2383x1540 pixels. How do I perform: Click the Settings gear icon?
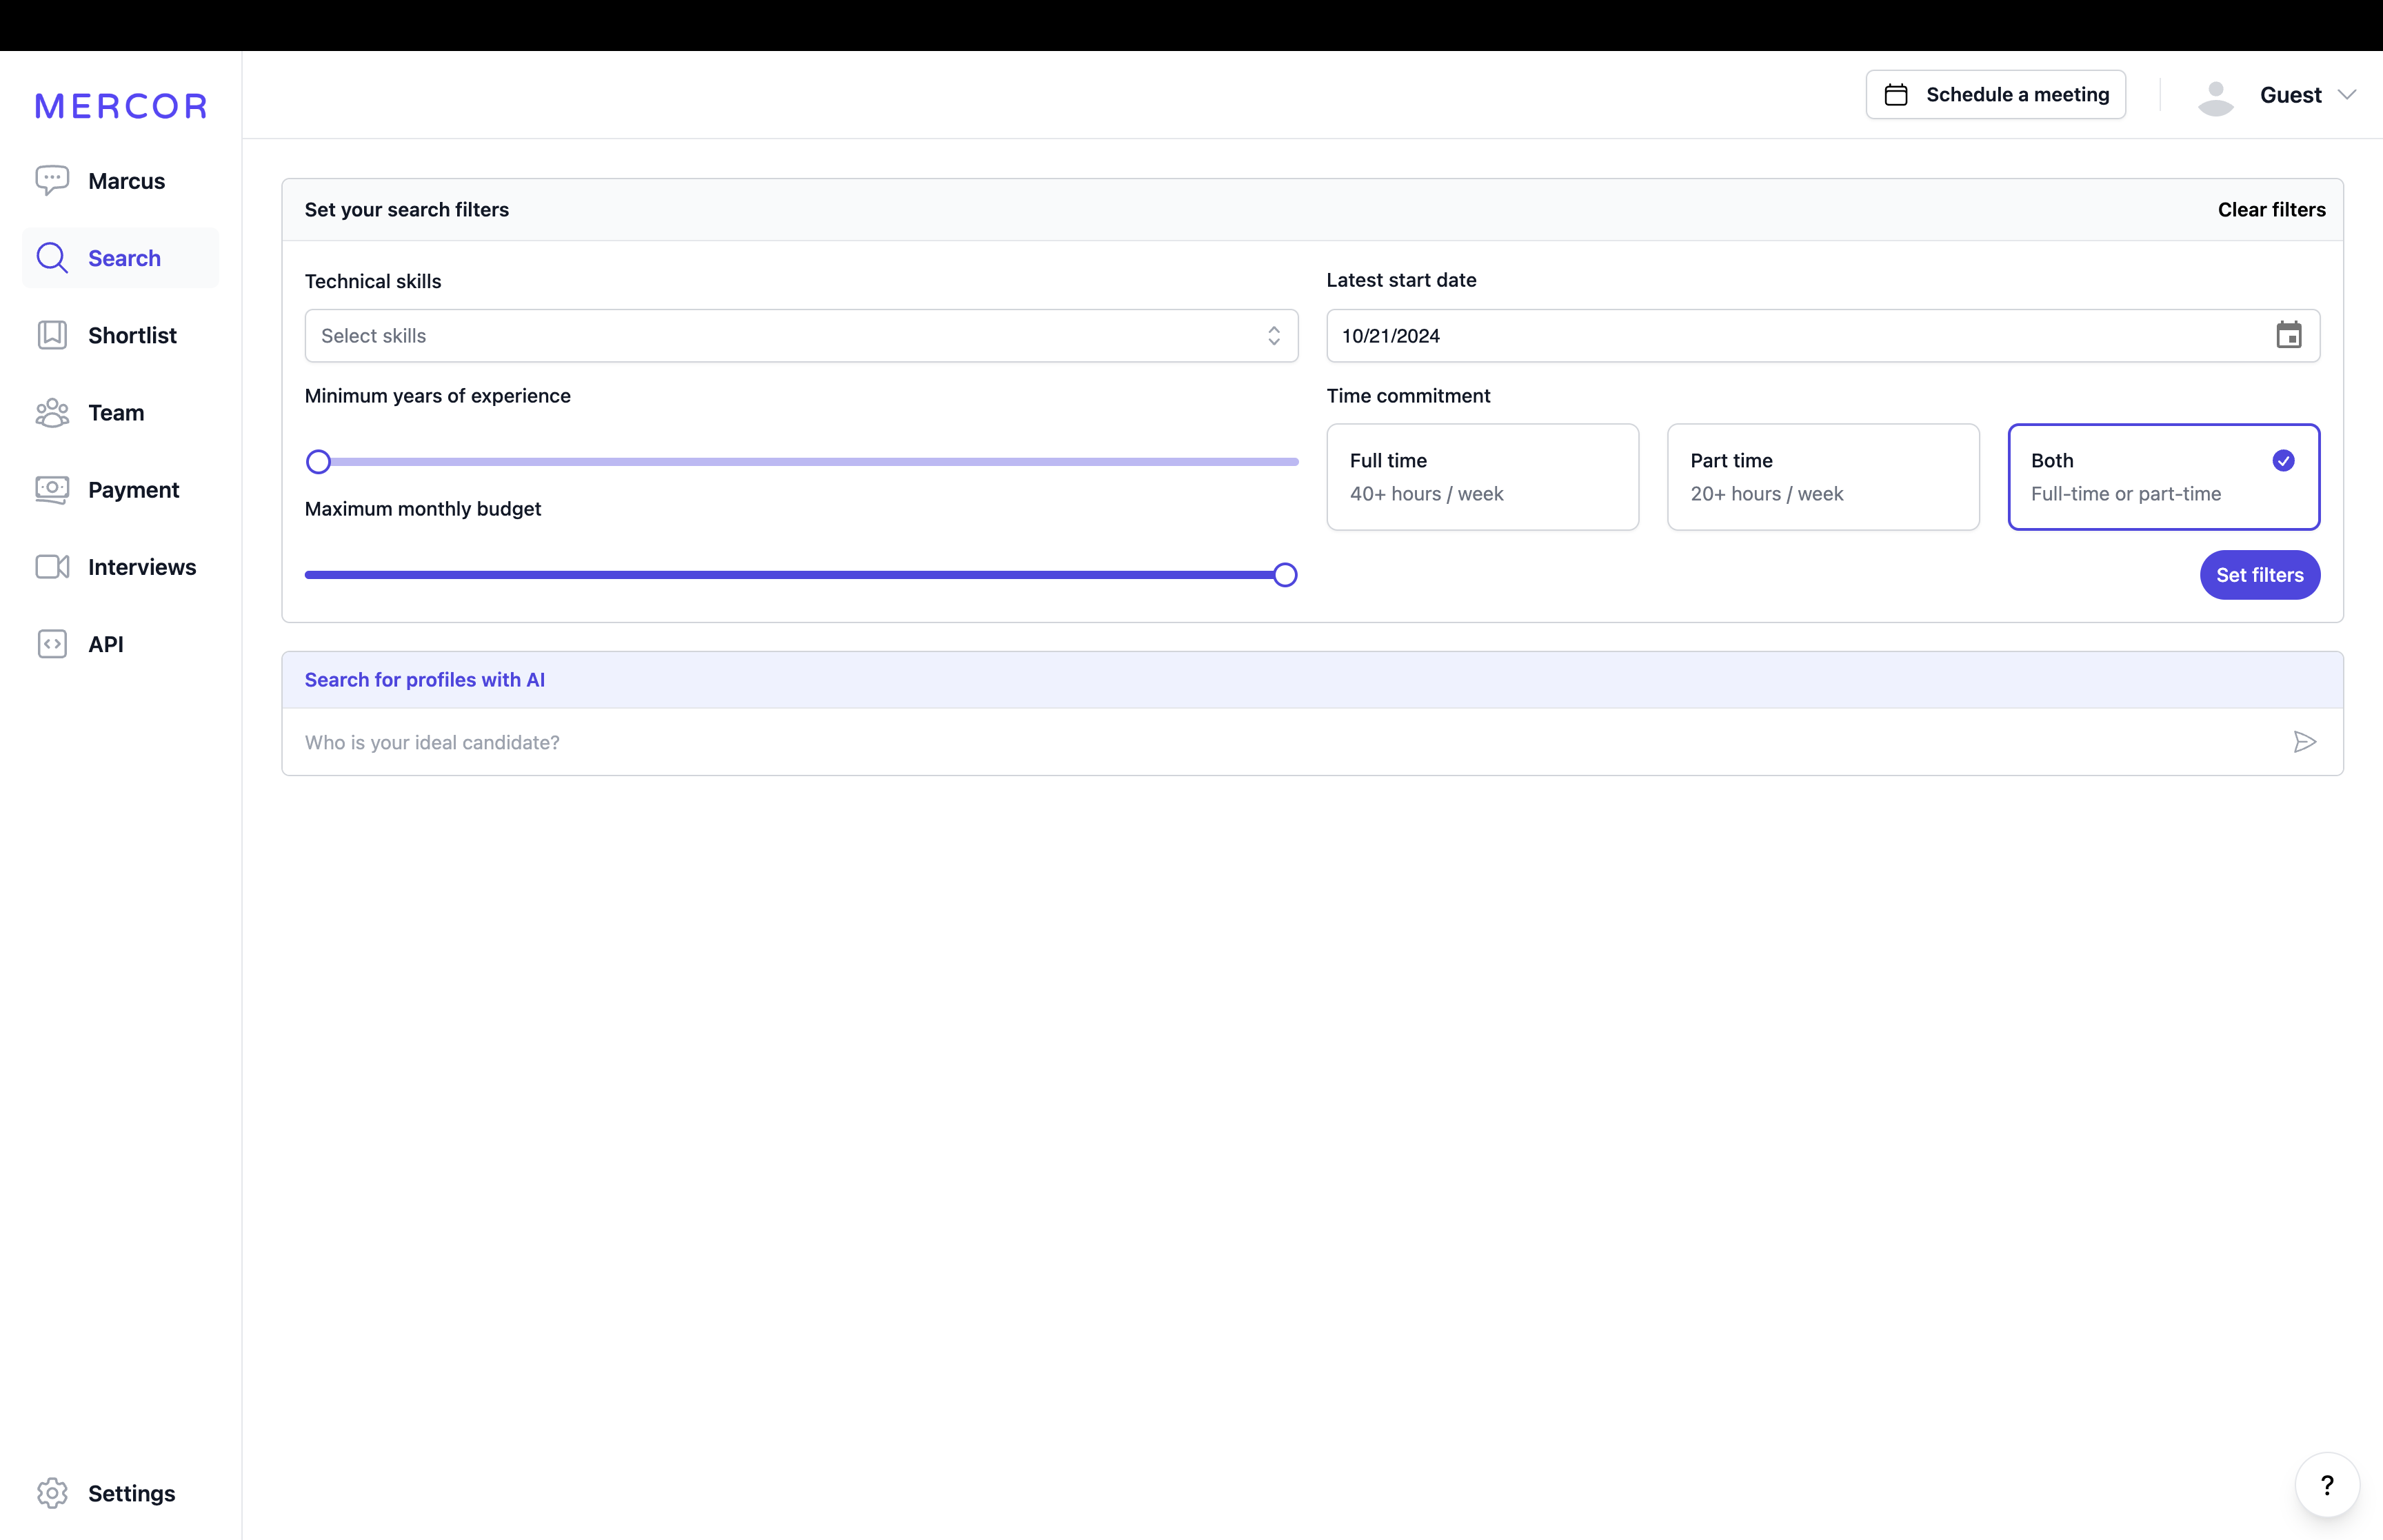(x=52, y=1493)
